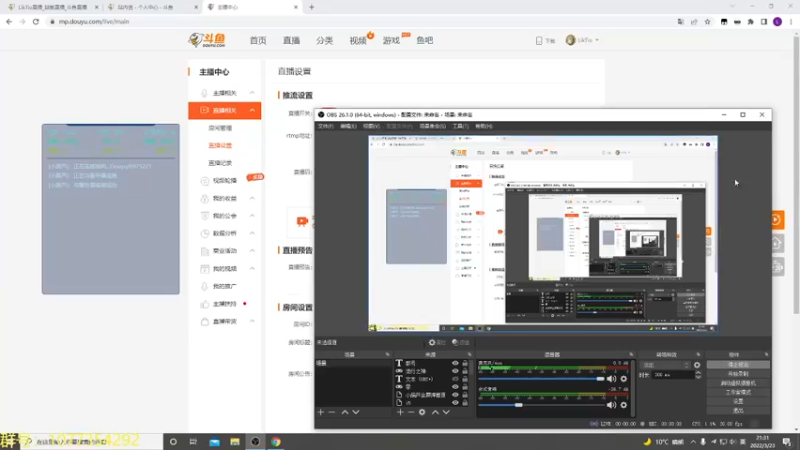This screenshot has height=450, width=800.
Task: Toggle visibility of the z5 source
Action: click(x=455, y=403)
